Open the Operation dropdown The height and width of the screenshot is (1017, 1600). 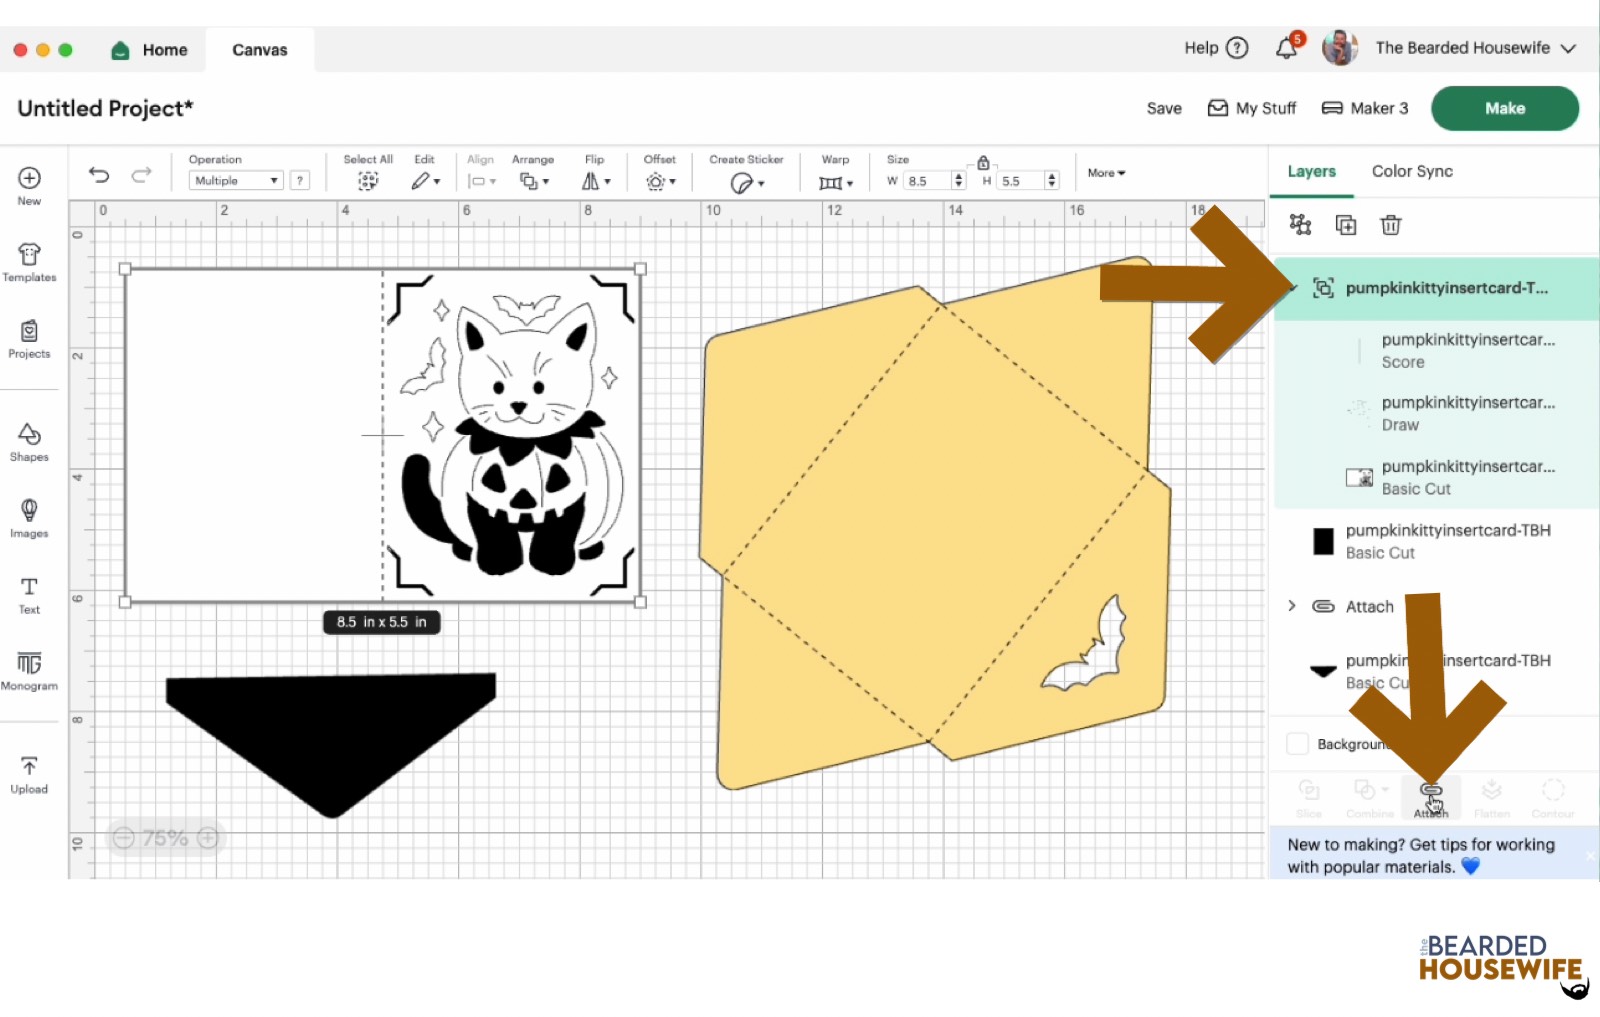(236, 180)
